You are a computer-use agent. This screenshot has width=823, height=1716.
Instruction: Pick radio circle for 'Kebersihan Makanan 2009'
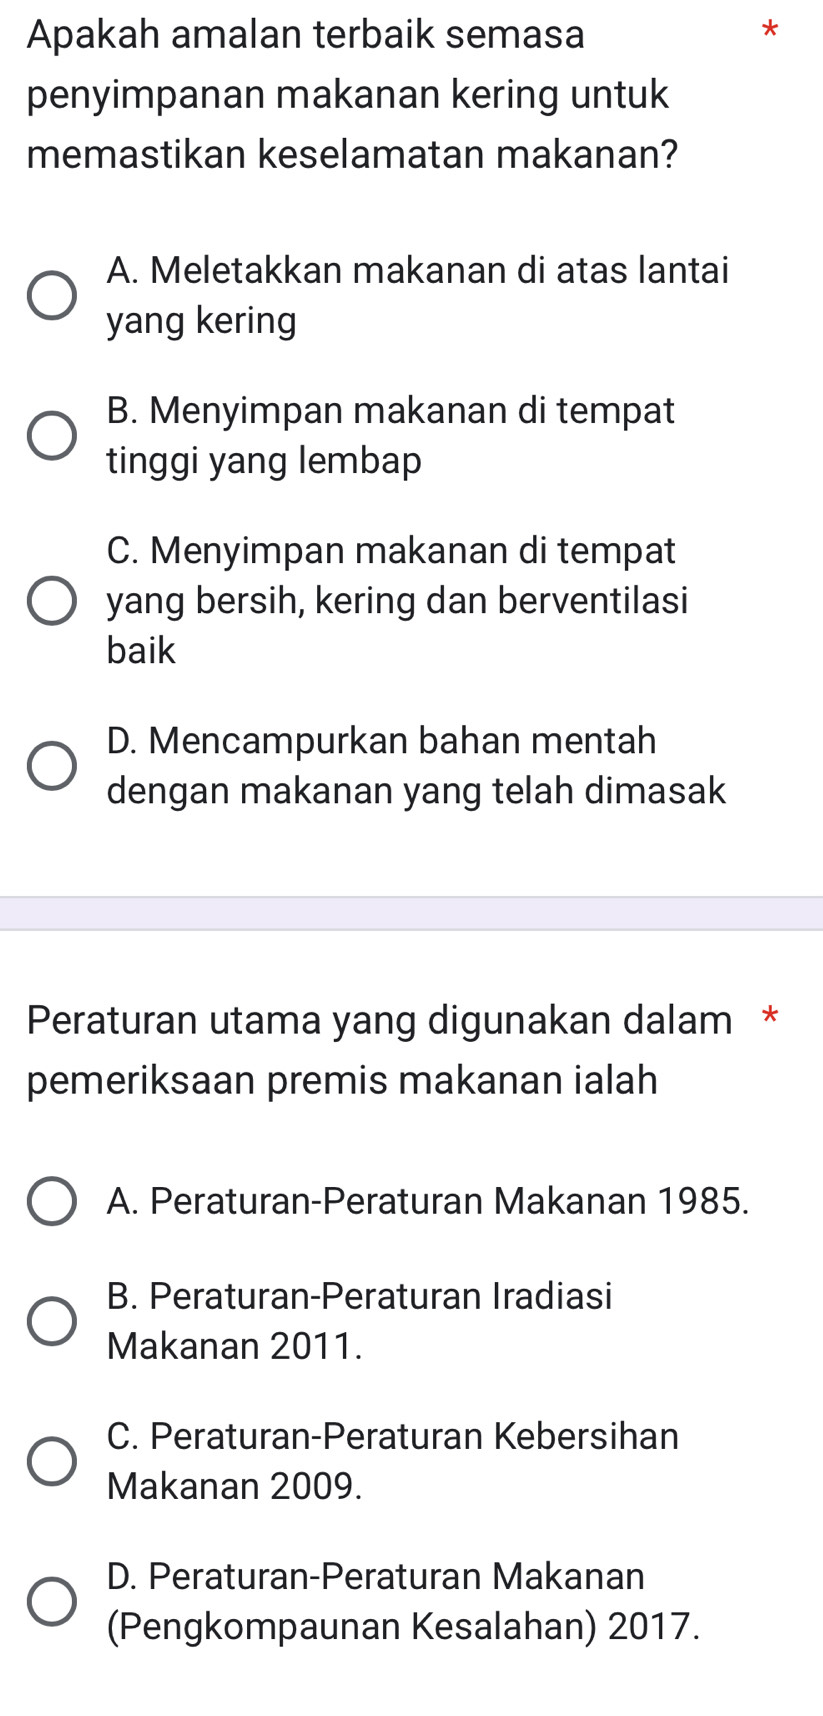point(50,1461)
